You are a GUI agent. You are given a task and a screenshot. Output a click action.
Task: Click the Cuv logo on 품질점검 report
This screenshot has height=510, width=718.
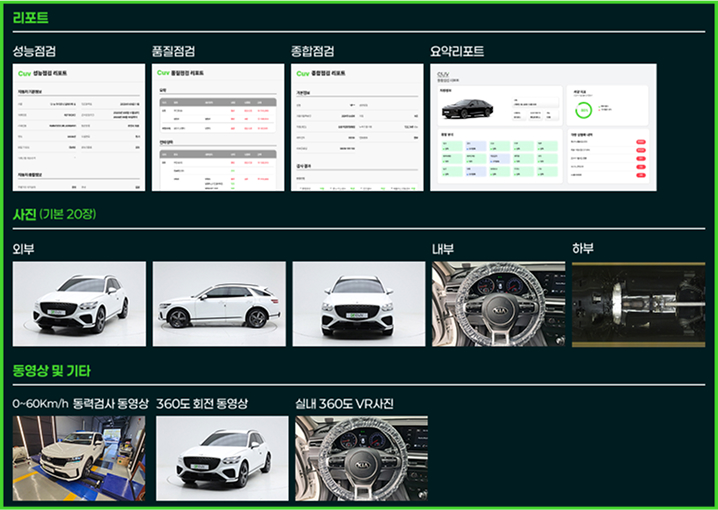(x=164, y=73)
